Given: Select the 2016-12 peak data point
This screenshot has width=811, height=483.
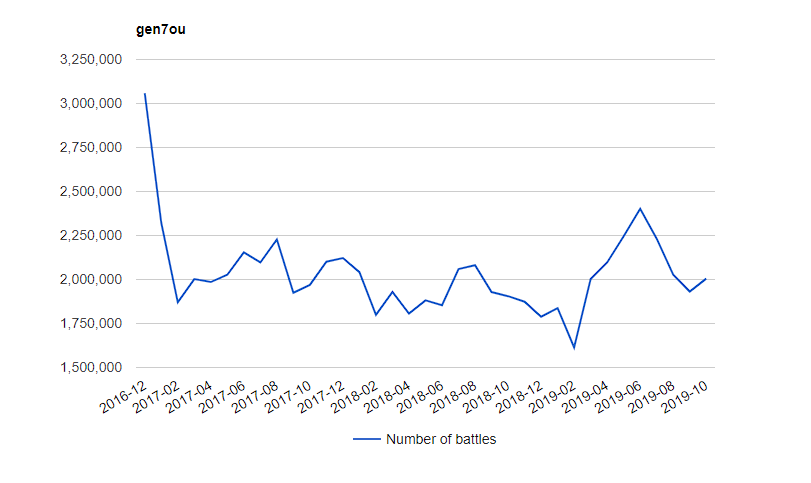Looking at the screenshot, I should click(x=145, y=94).
